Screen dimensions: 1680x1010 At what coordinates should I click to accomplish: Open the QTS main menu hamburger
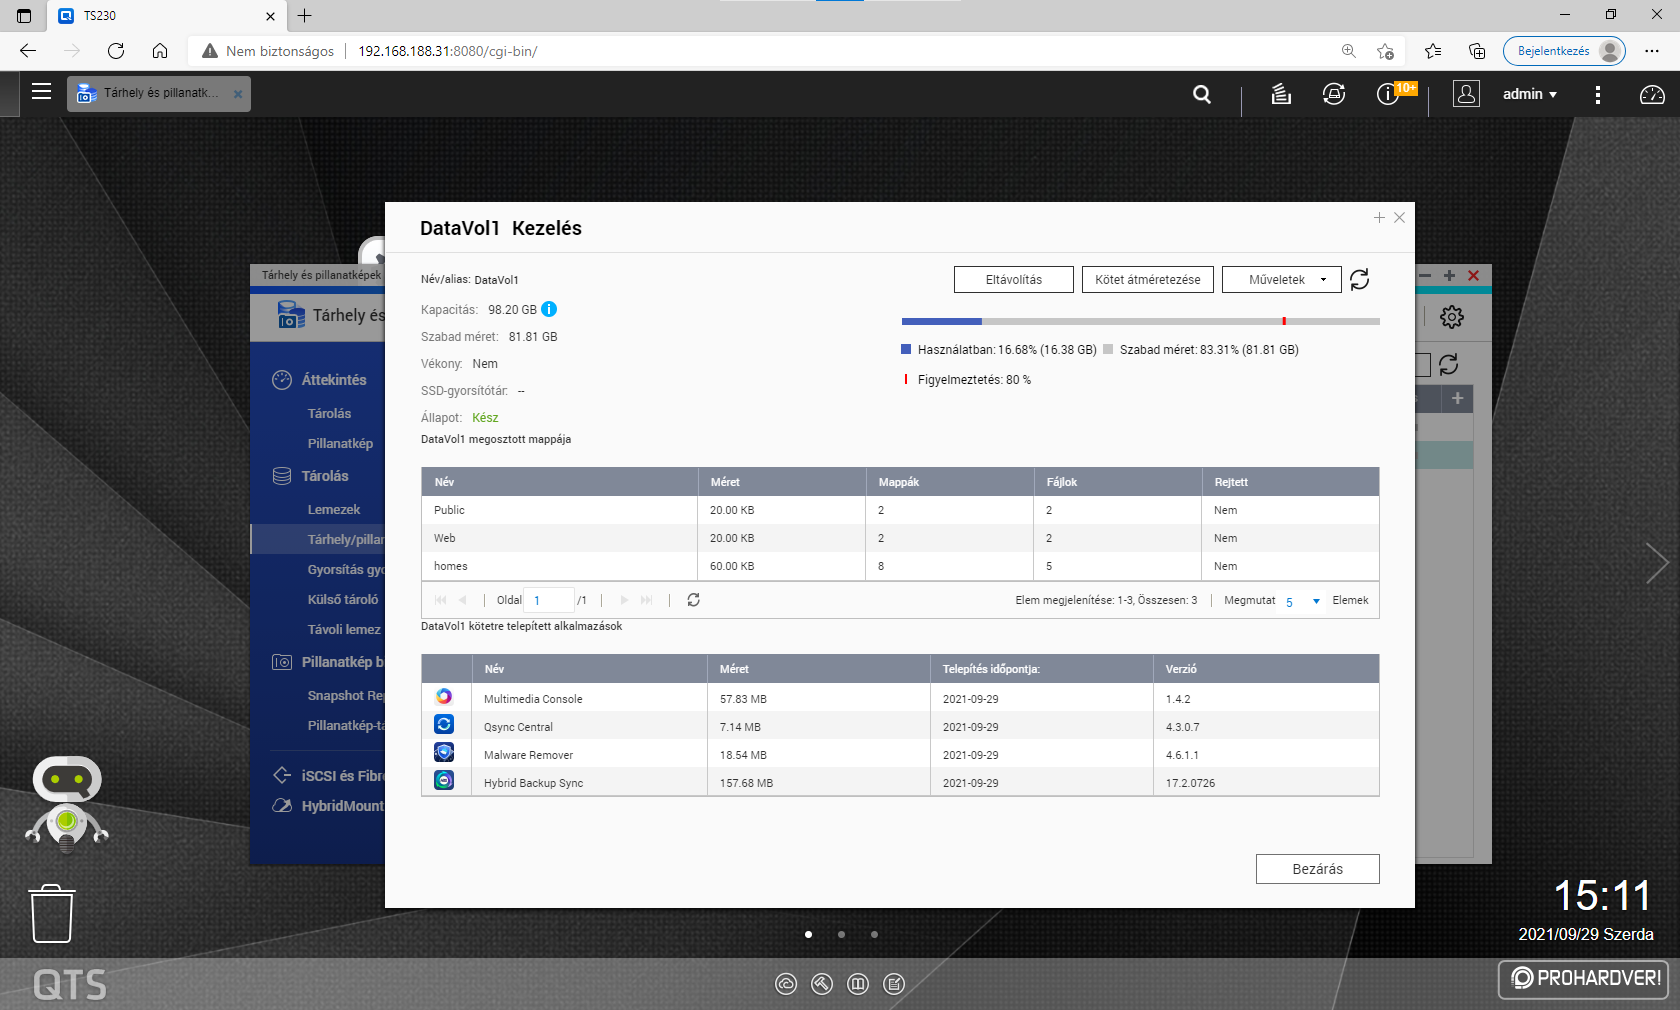point(41,92)
